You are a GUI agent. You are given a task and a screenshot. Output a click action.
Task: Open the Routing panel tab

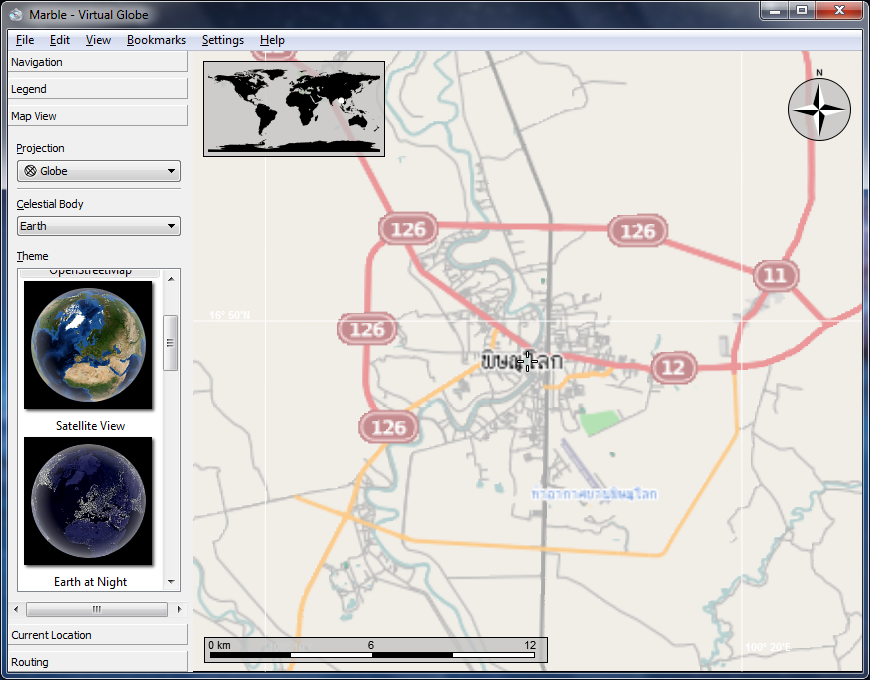pos(98,662)
